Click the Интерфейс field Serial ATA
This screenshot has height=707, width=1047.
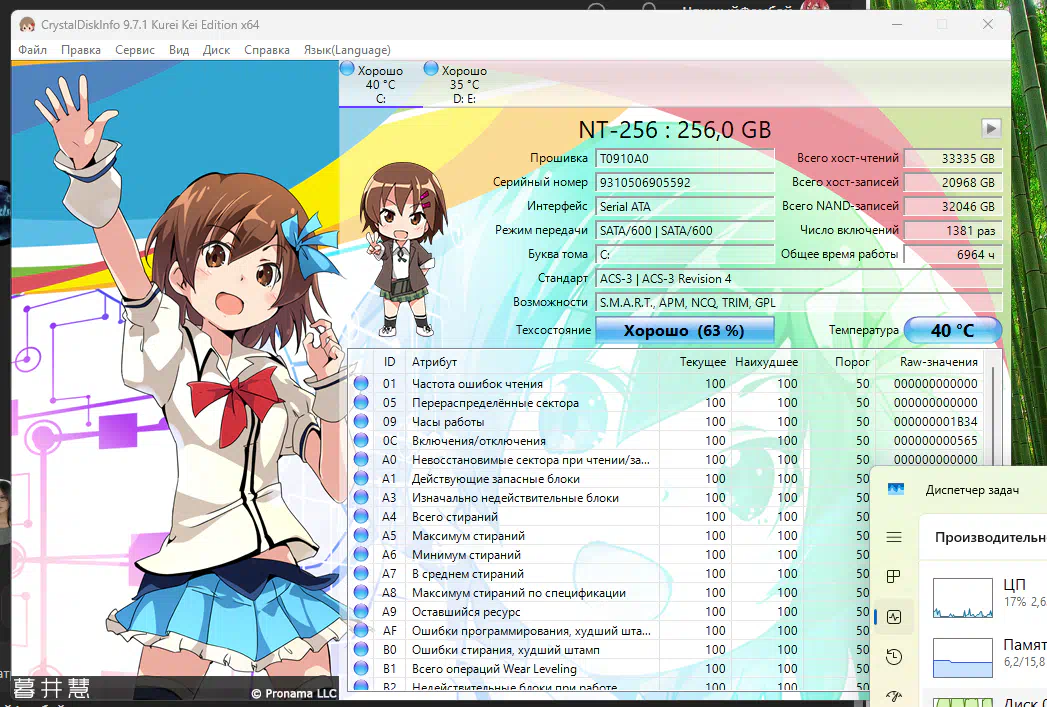684,207
